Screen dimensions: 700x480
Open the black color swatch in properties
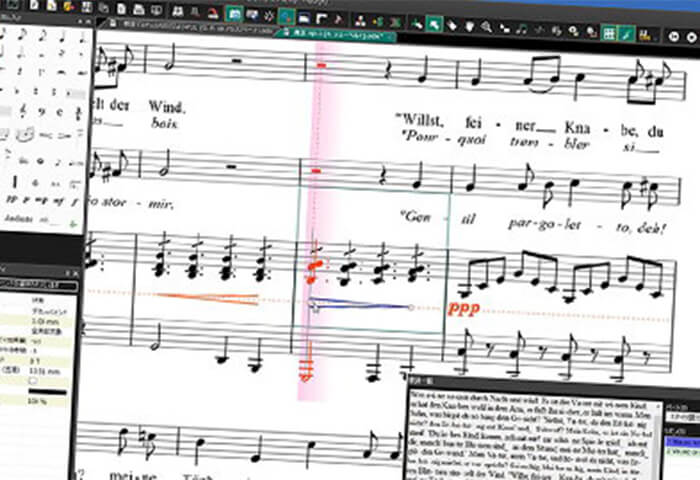click(x=47, y=392)
